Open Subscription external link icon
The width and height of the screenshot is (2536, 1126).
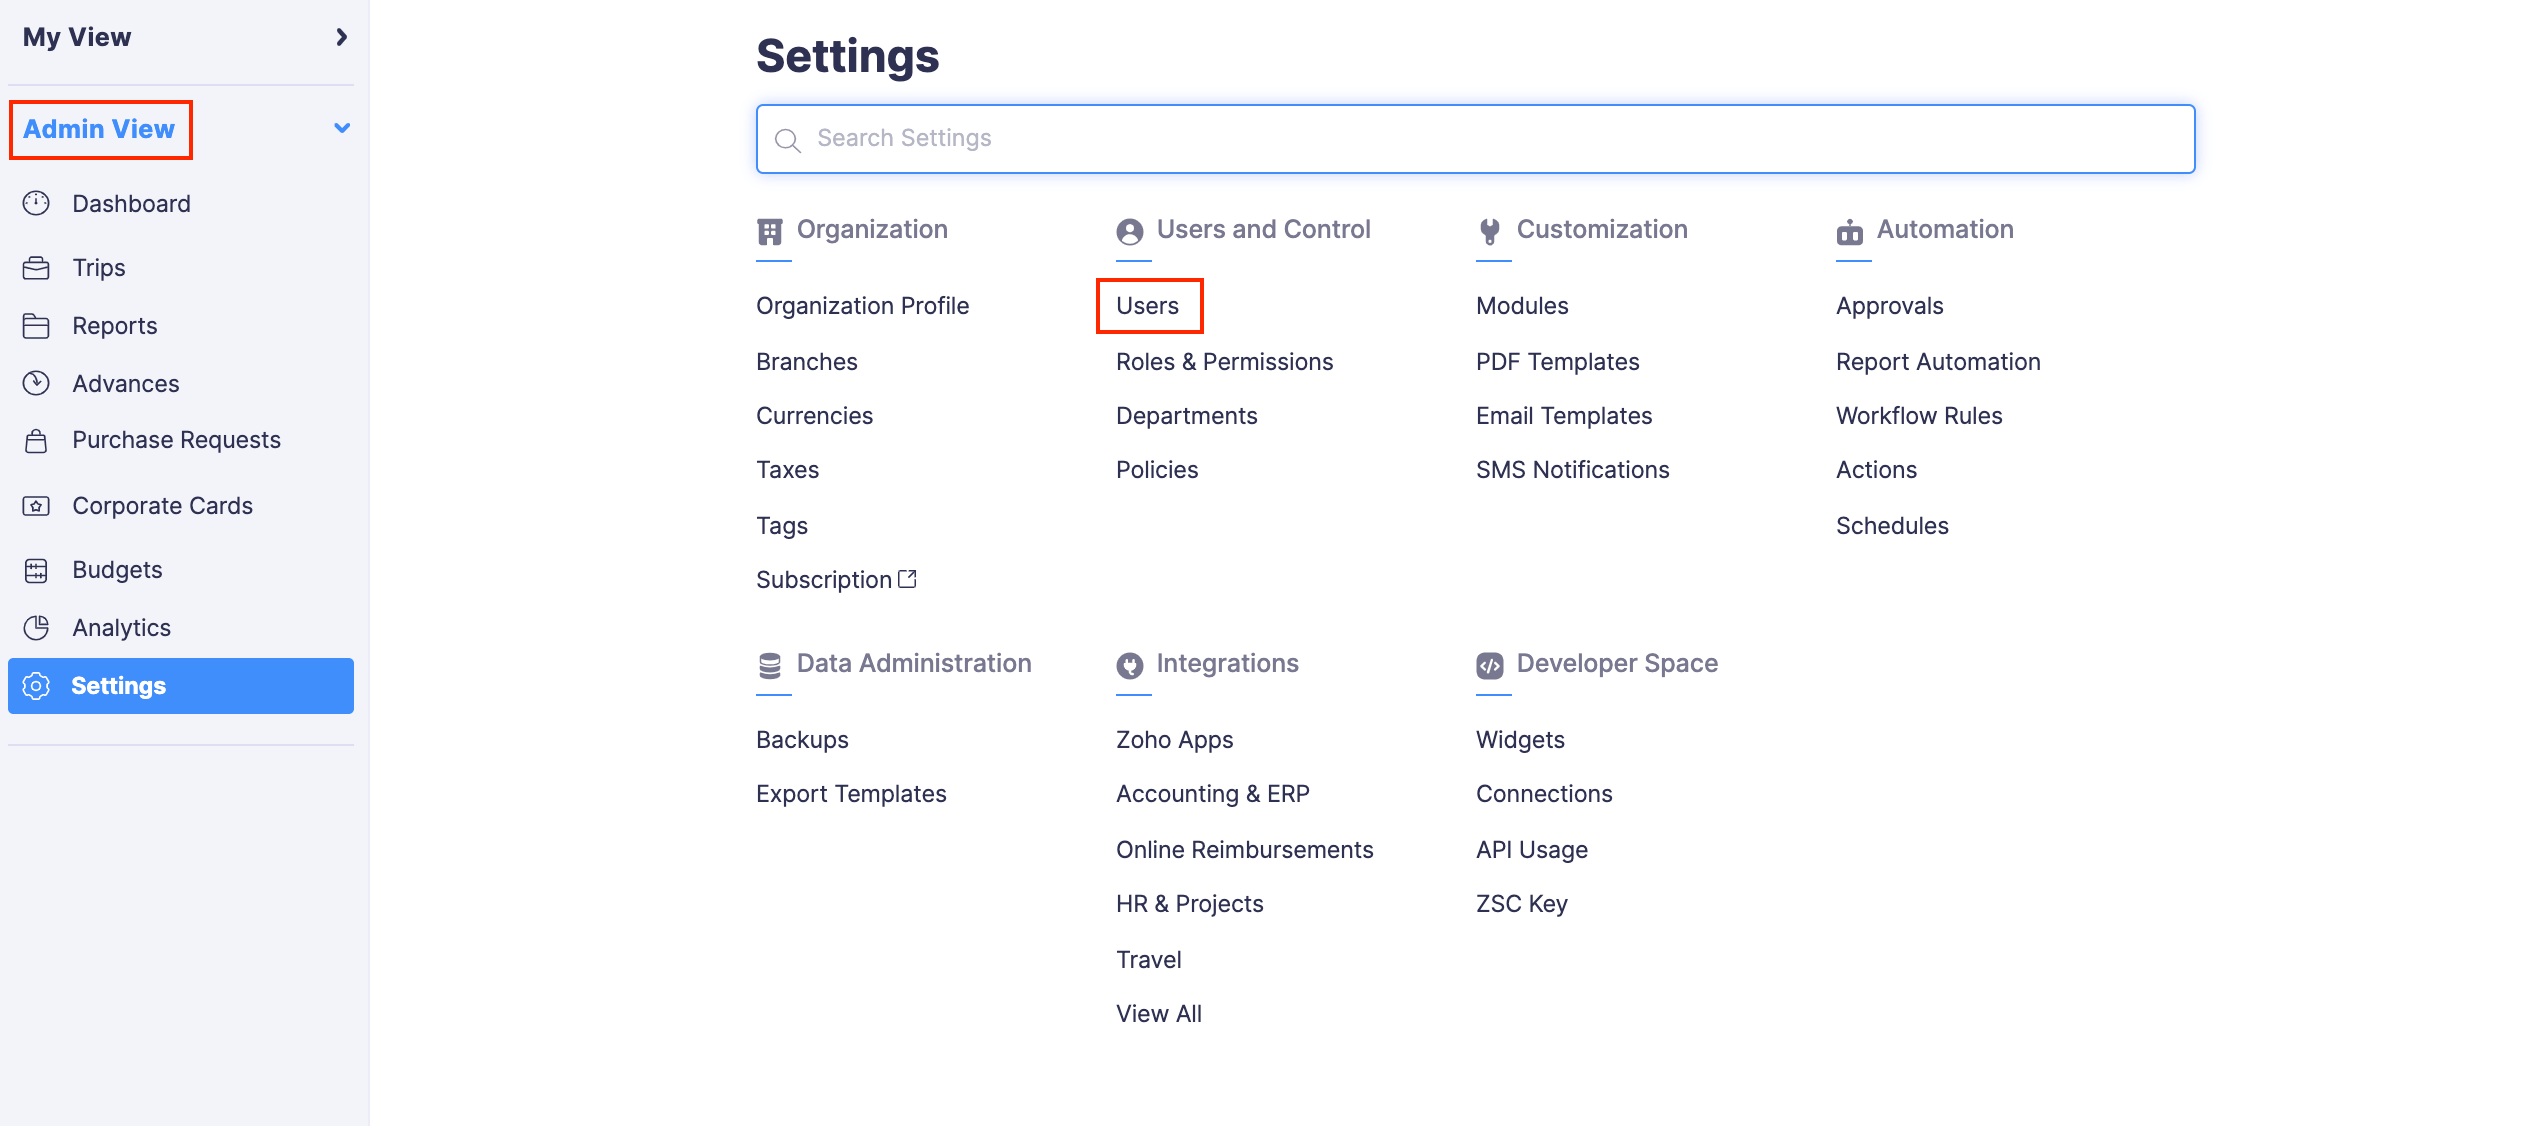click(x=908, y=579)
